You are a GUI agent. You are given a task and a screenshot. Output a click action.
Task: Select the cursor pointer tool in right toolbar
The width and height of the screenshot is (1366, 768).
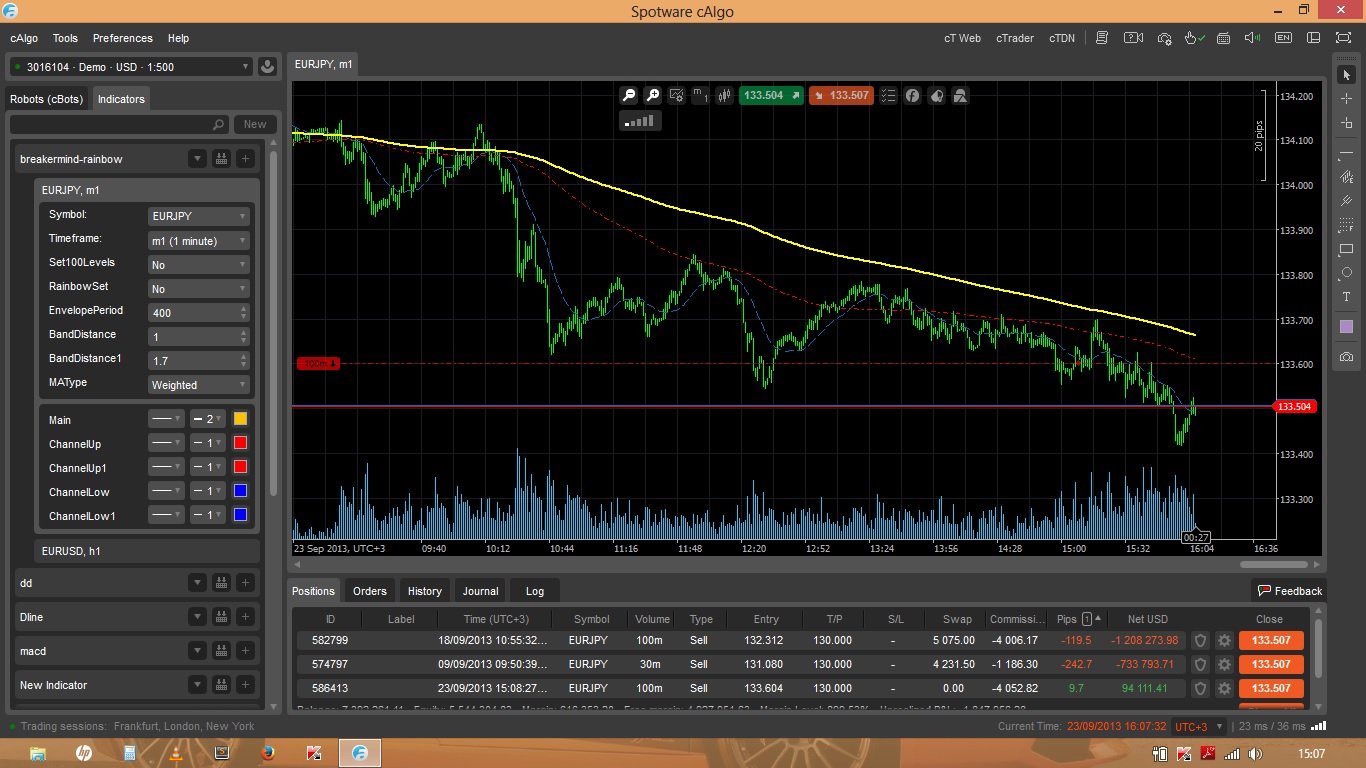(x=1346, y=74)
